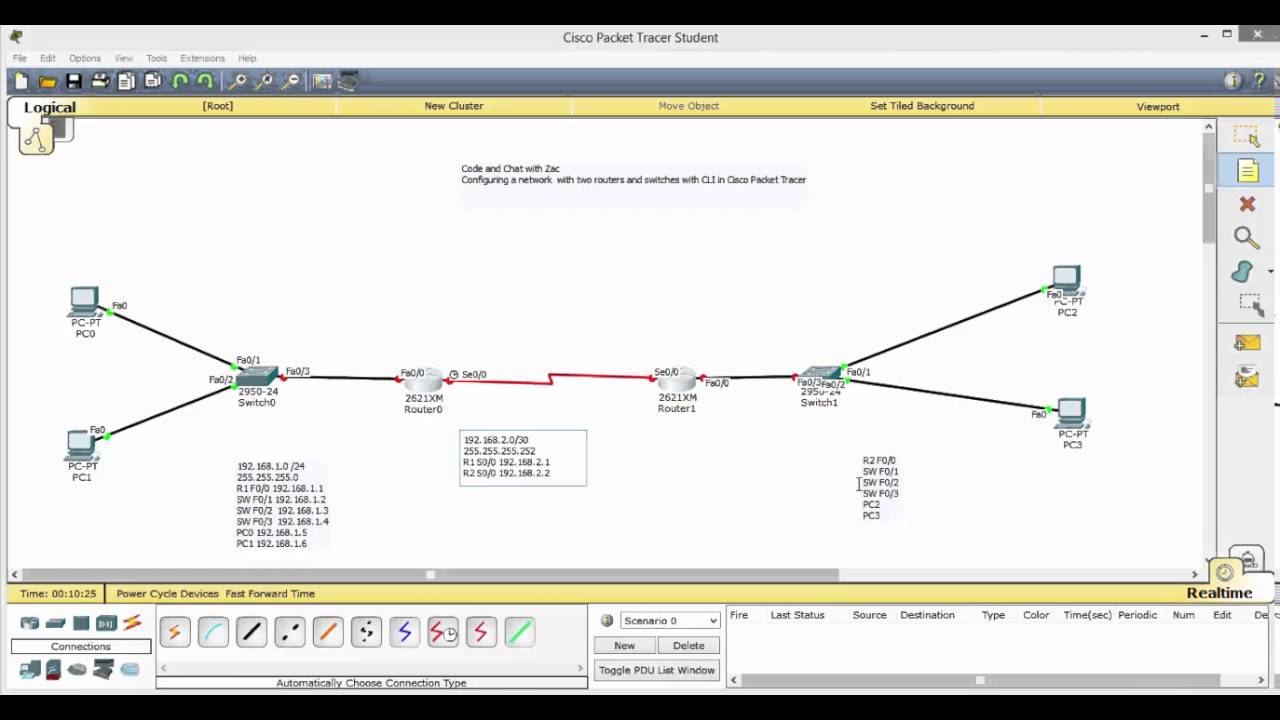The image size is (1280, 720).
Task: Undo with the left green arrow
Action: click(180, 81)
